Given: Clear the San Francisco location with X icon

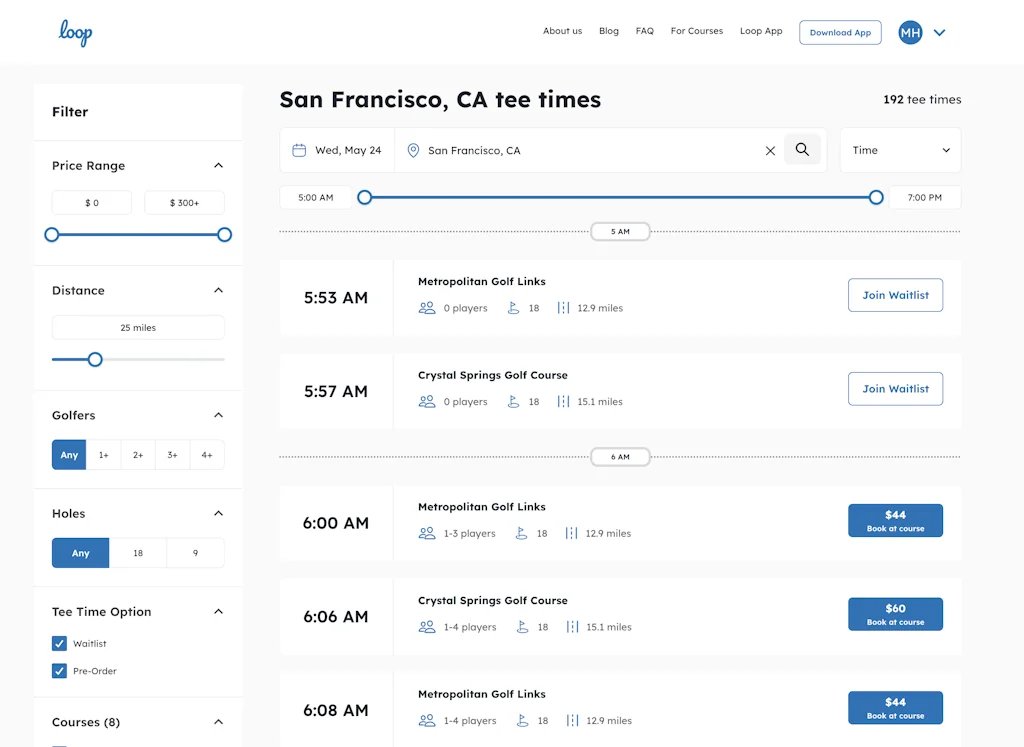Looking at the screenshot, I should pyautogui.click(x=770, y=151).
